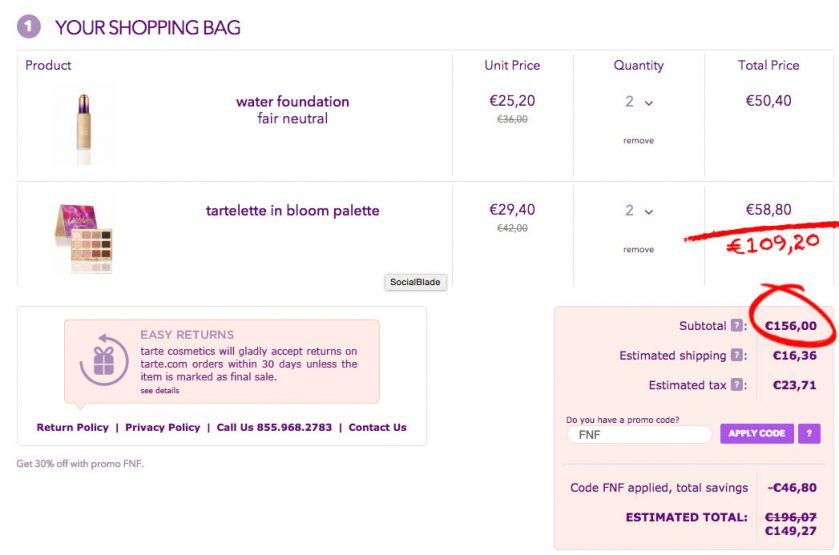Focus the promo code input field

639,435
